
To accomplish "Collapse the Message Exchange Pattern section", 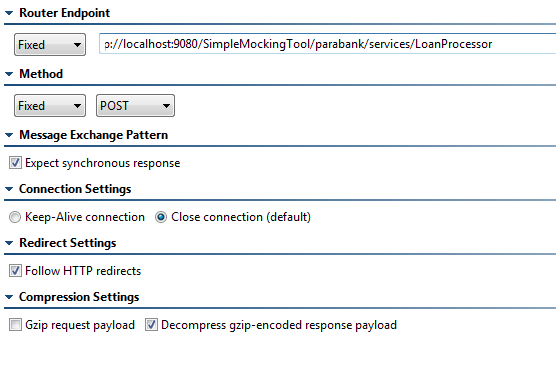I will pos(9,135).
